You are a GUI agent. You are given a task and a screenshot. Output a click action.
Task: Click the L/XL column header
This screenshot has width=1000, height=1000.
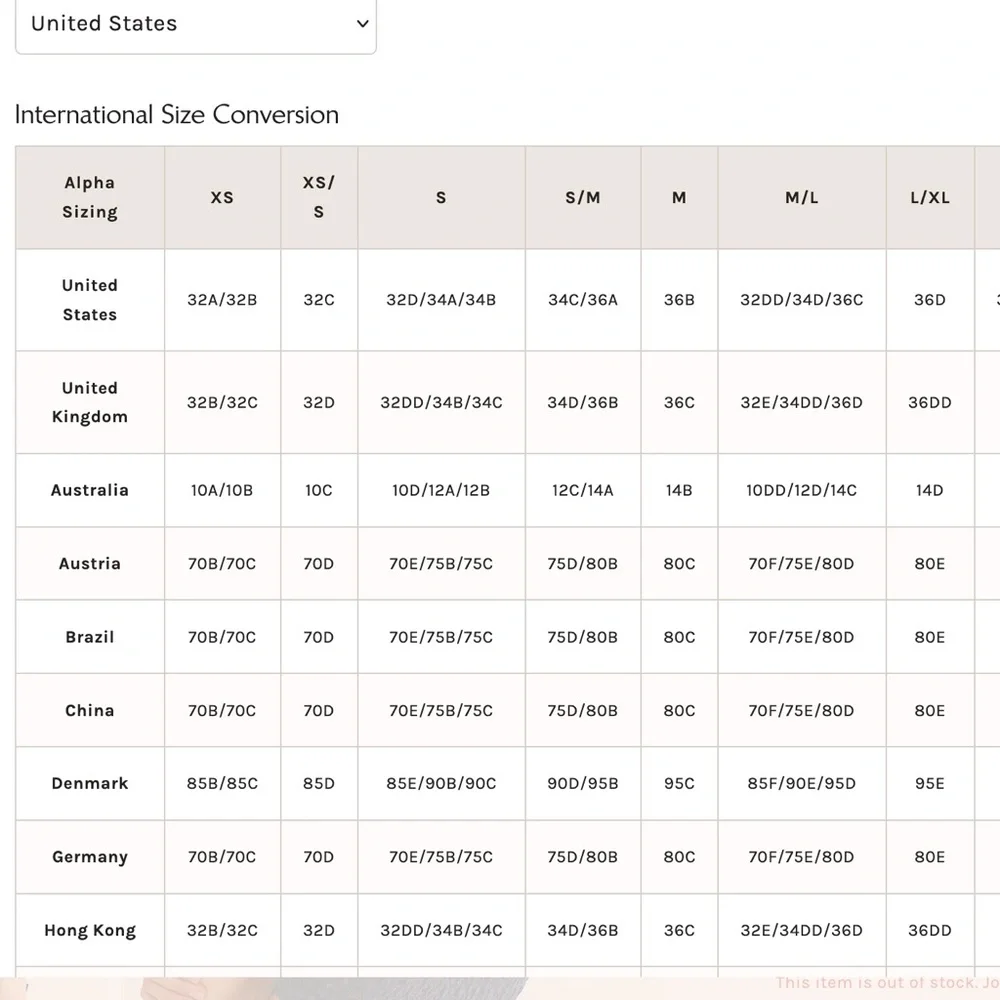tap(930, 198)
